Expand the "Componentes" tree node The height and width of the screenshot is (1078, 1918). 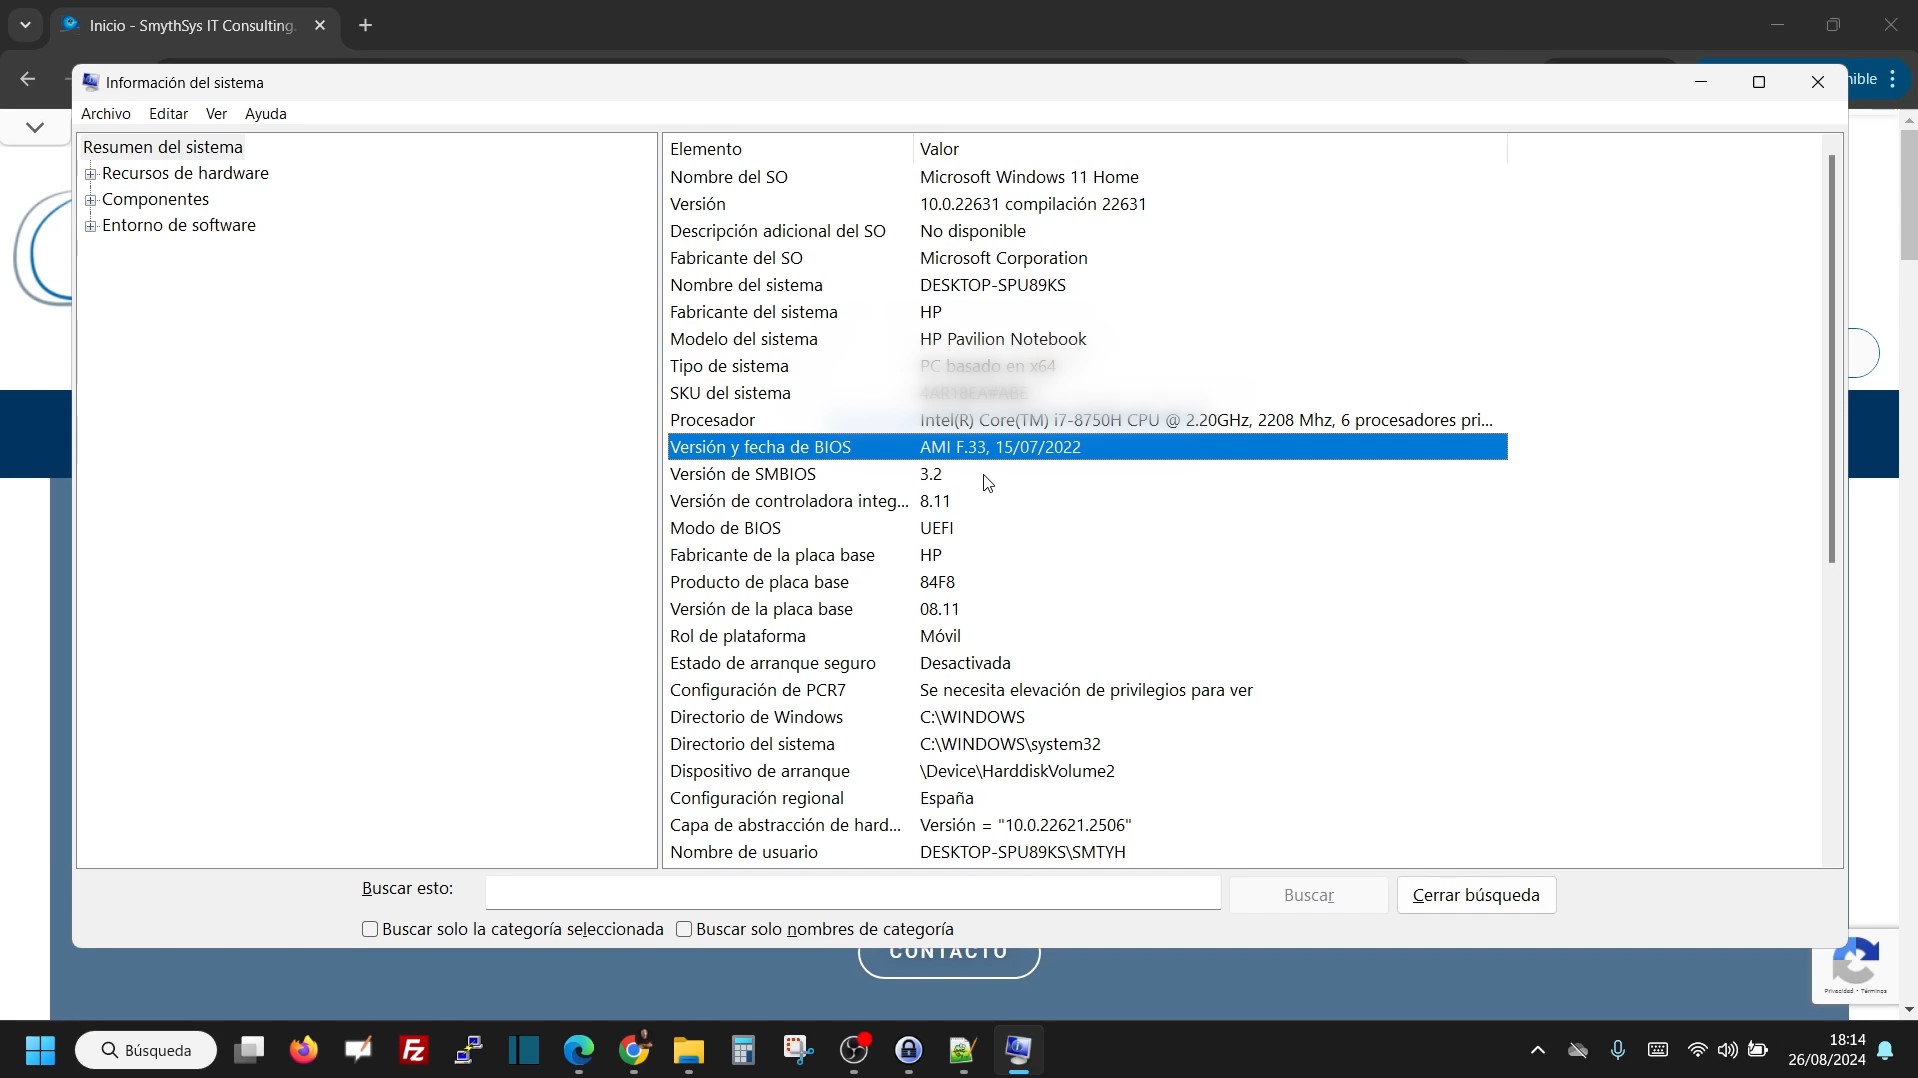click(x=91, y=199)
